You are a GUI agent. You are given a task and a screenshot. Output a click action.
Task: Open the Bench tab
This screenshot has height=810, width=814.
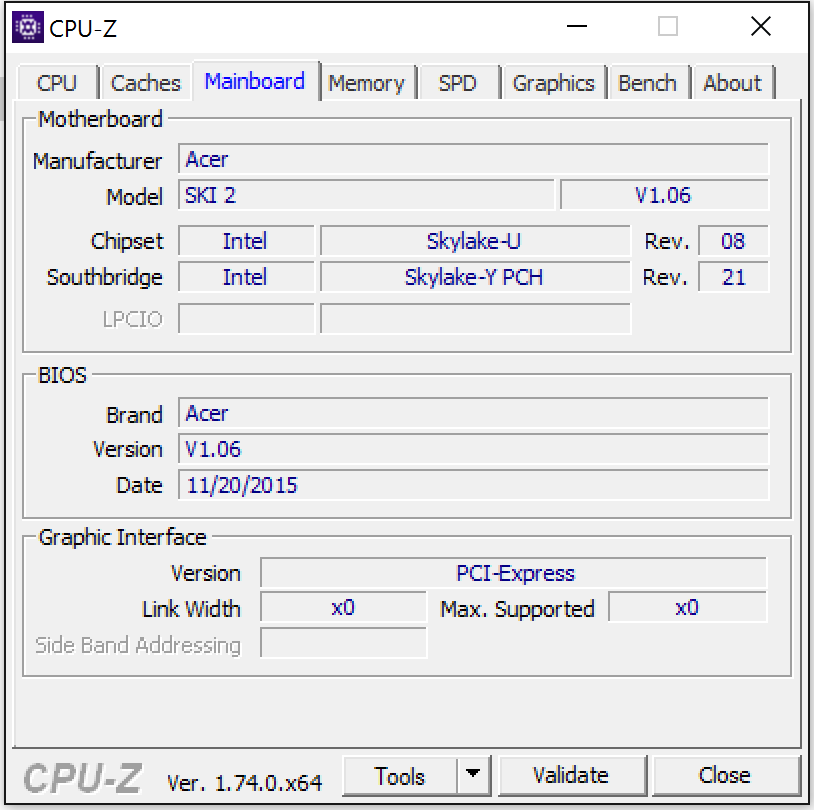click(648, 83)
